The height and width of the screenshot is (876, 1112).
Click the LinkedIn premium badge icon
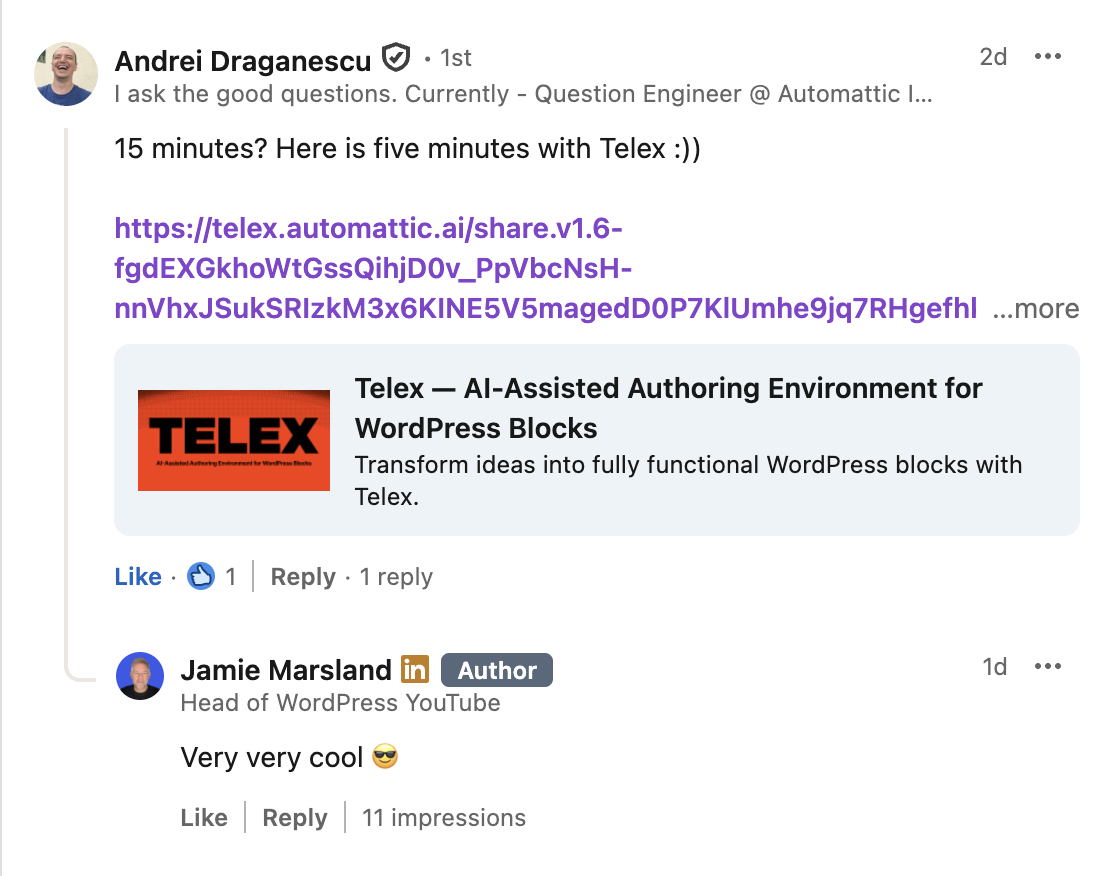click(415, 669)
